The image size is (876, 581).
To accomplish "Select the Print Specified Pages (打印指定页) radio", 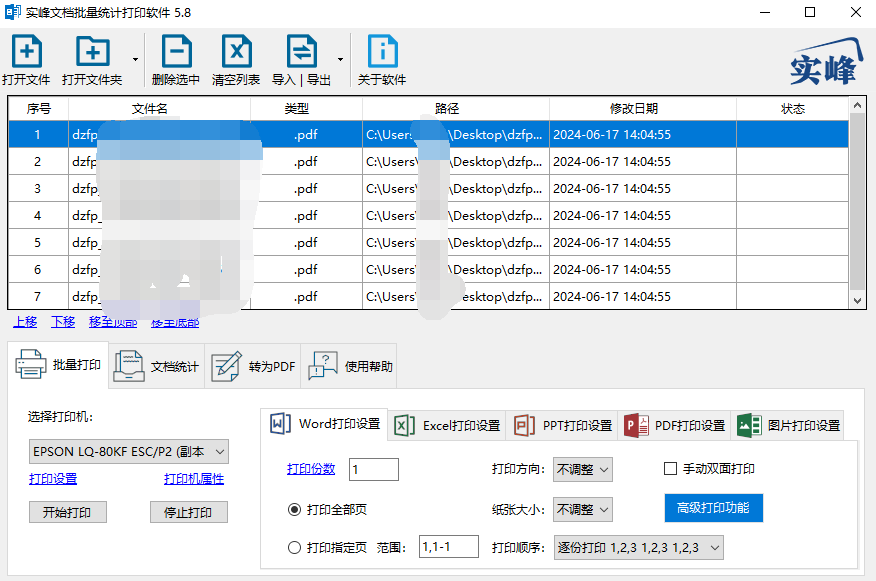I will 294,547.
